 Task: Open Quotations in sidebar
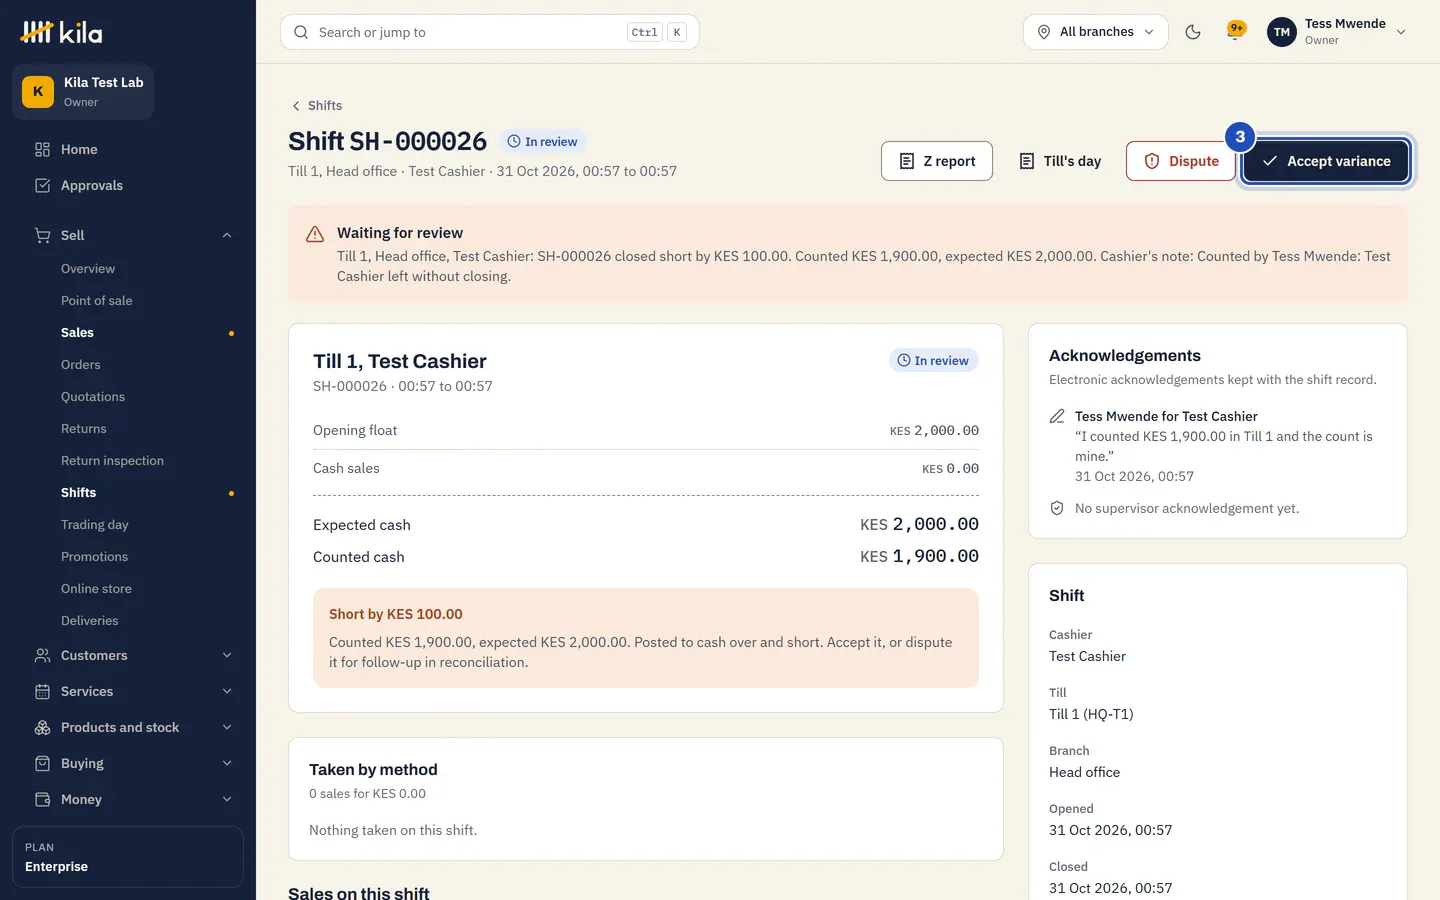pos(93,396)
